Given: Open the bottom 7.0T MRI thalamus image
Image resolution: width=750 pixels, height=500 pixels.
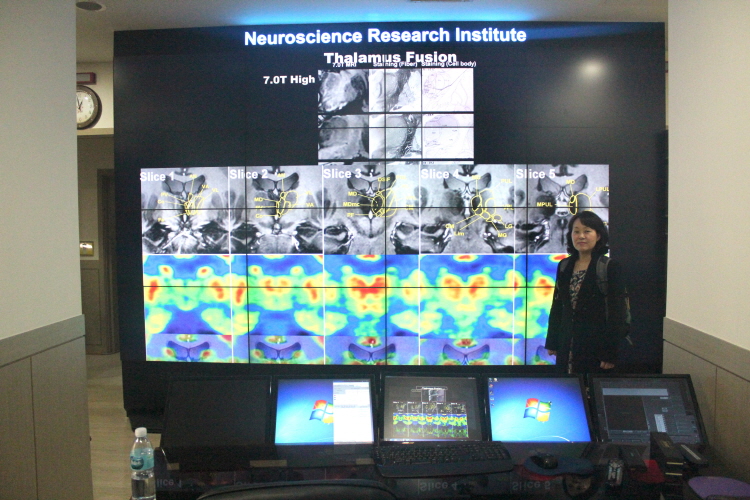Looking at the screenshot, I should (x=343, y=137).
